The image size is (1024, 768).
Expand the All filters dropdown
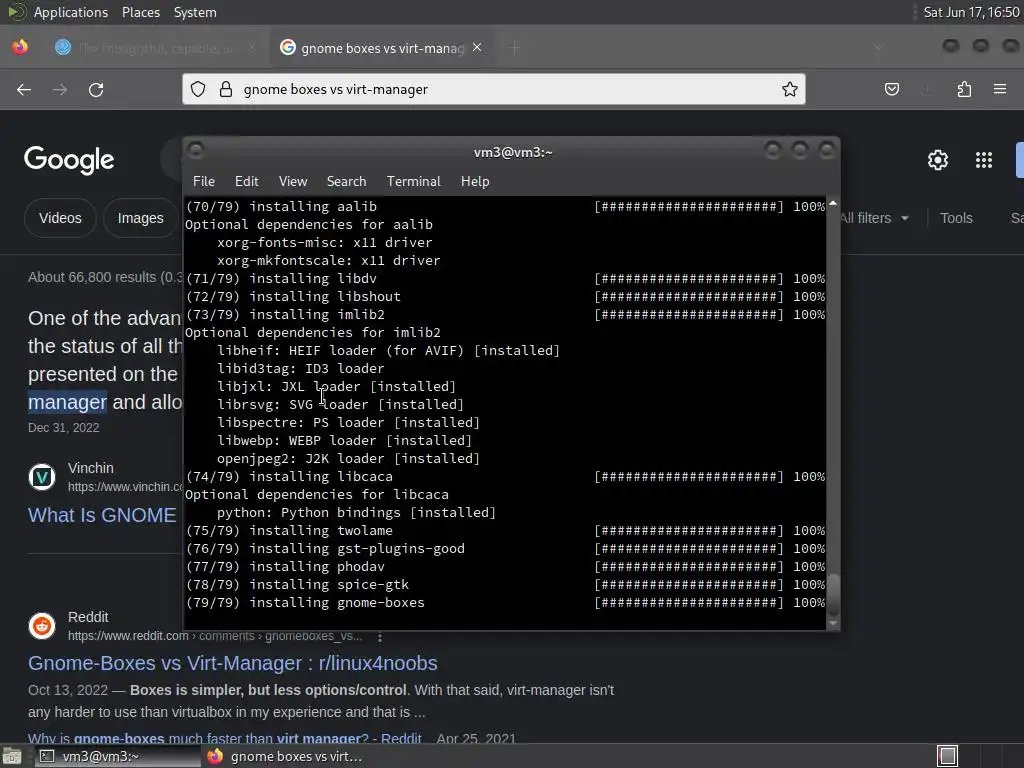(x=874, y=218)
